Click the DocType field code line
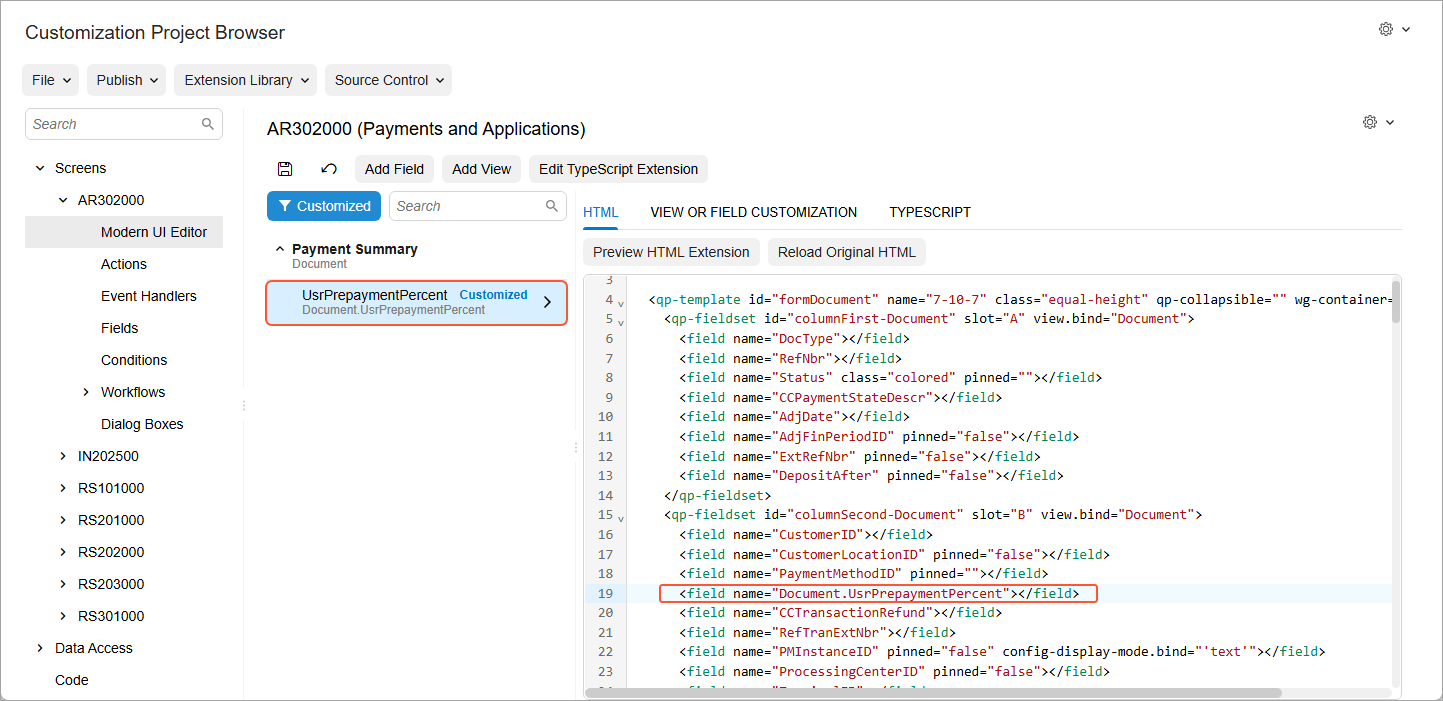This screenshot has height=701, width=1443. 795,338
